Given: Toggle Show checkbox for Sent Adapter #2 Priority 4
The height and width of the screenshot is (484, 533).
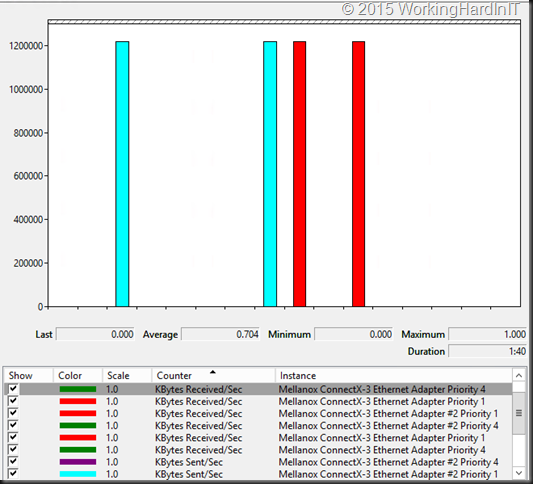Looking at the screenshot, I should [13, 462].
